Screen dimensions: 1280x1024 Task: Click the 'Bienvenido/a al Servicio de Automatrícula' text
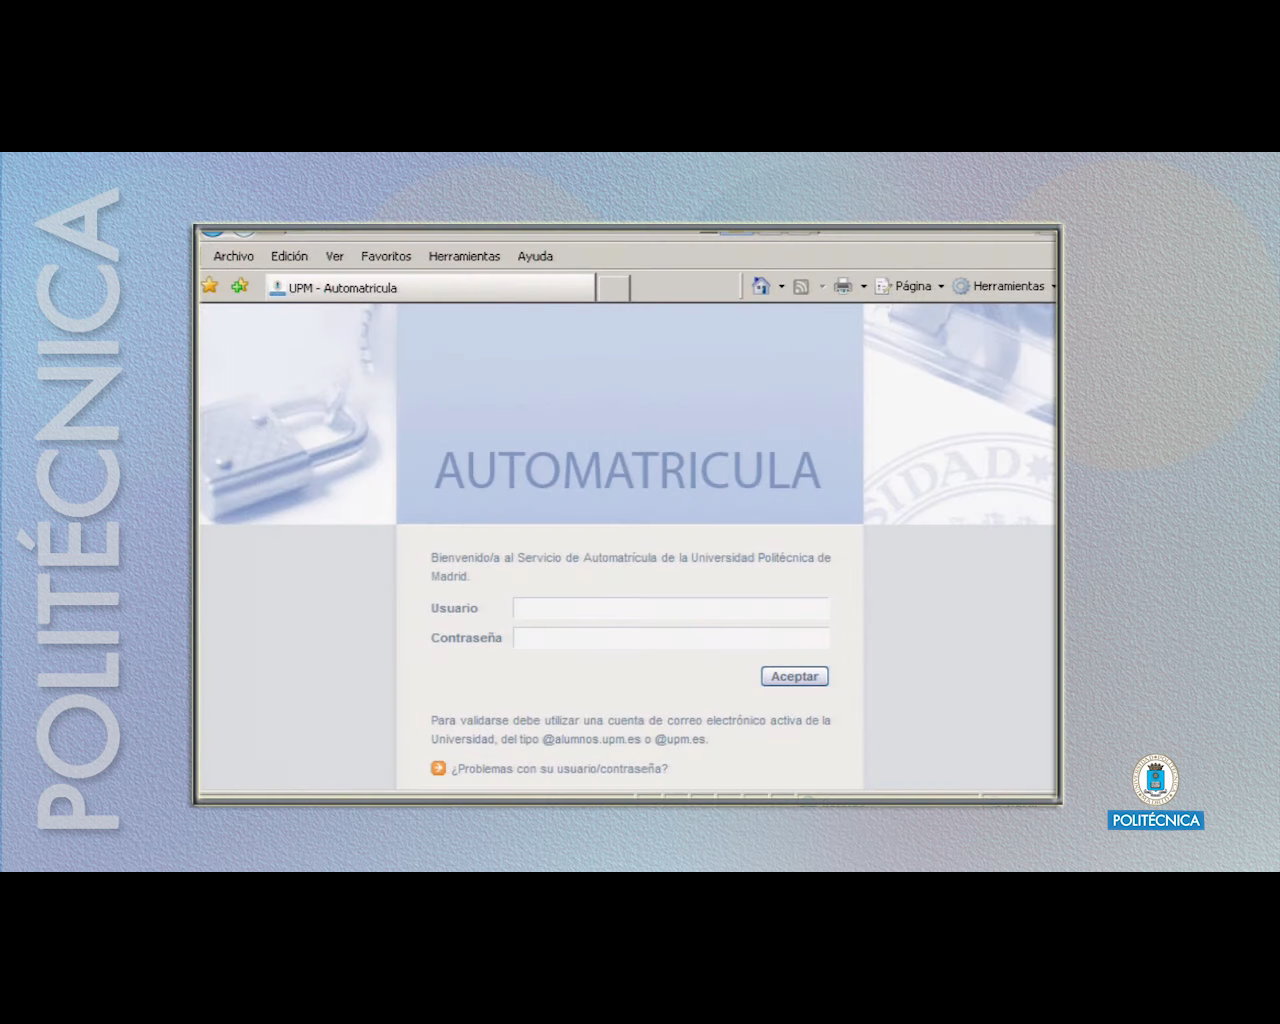coord(631,567)
